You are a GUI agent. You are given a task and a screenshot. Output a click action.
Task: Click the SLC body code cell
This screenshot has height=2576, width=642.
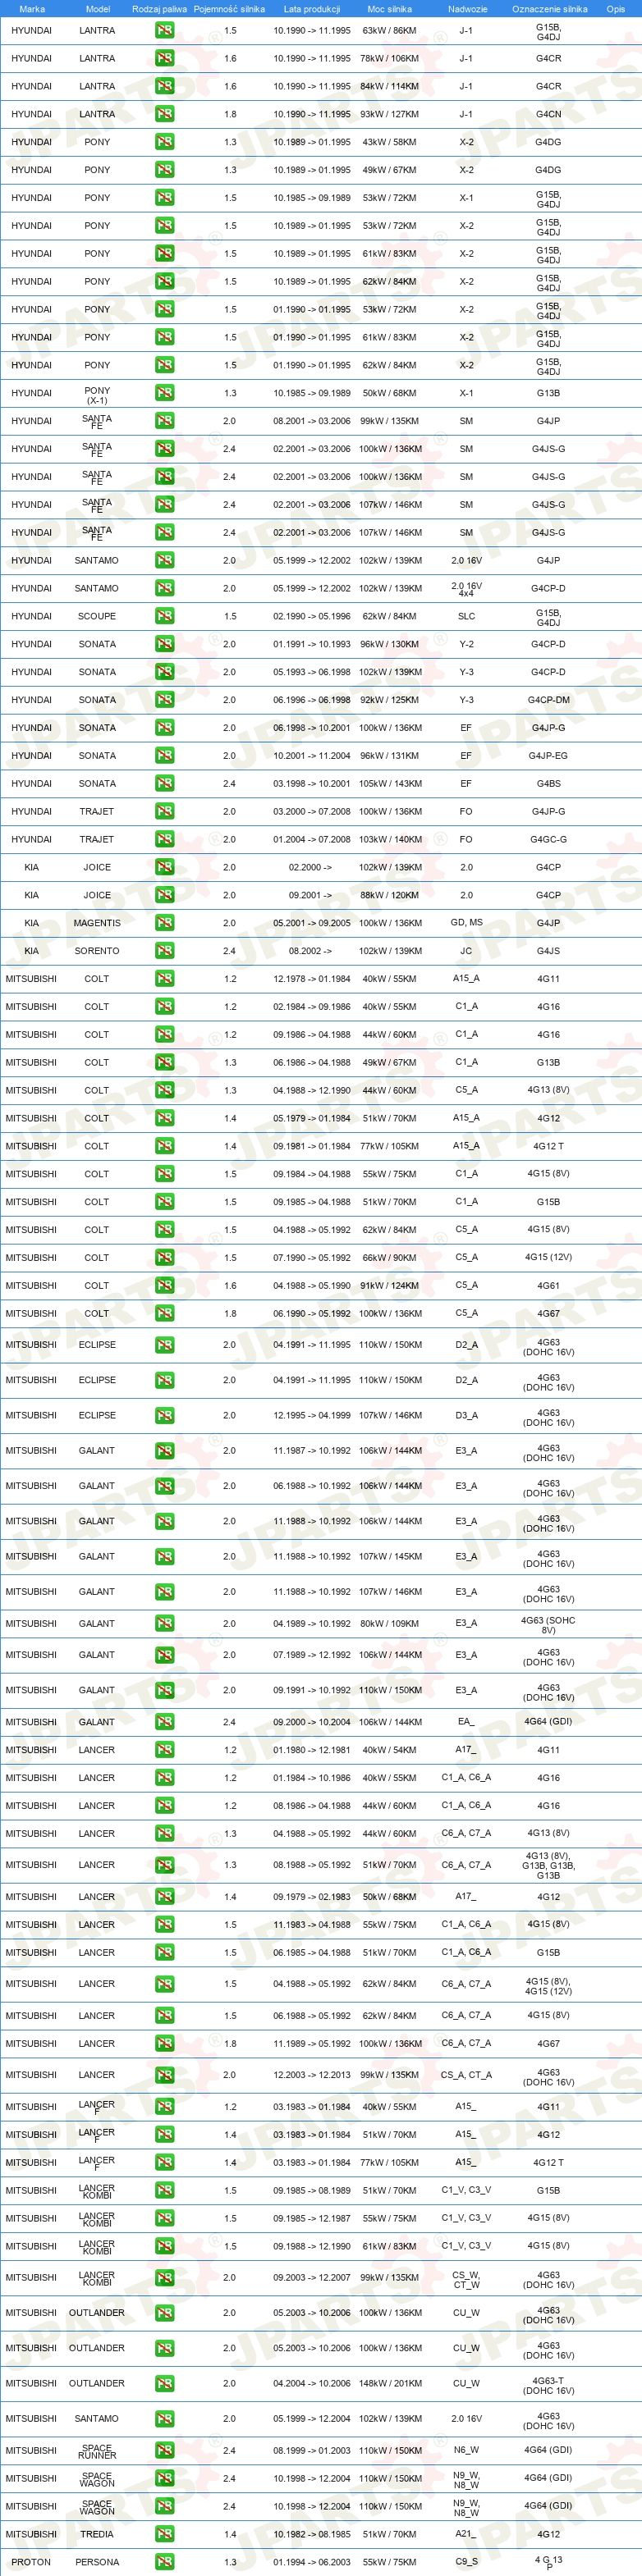tap(466, 616)
